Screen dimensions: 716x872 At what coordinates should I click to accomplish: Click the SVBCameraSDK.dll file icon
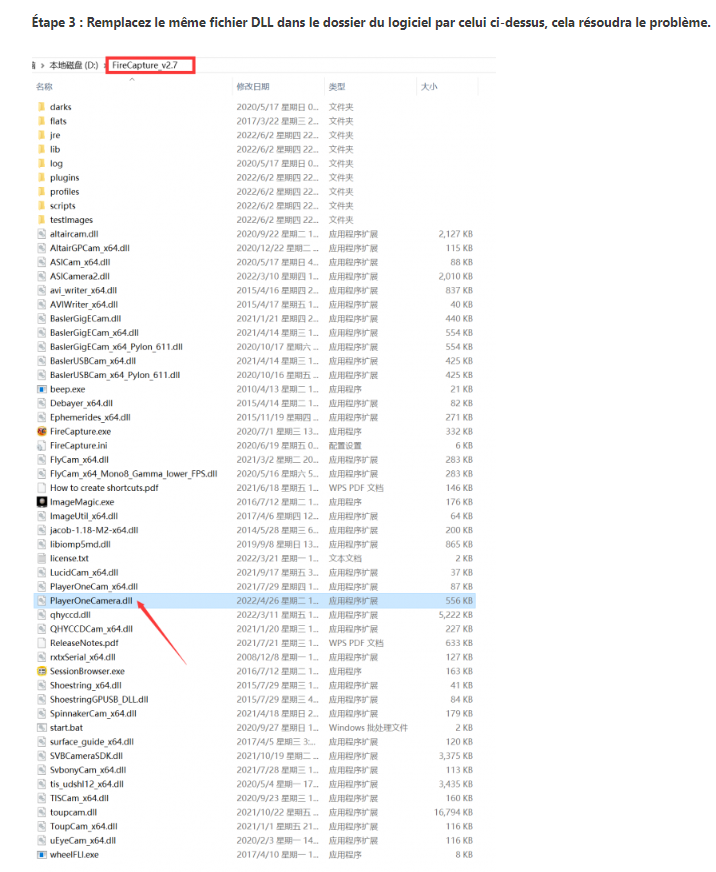tap(42, 756)
